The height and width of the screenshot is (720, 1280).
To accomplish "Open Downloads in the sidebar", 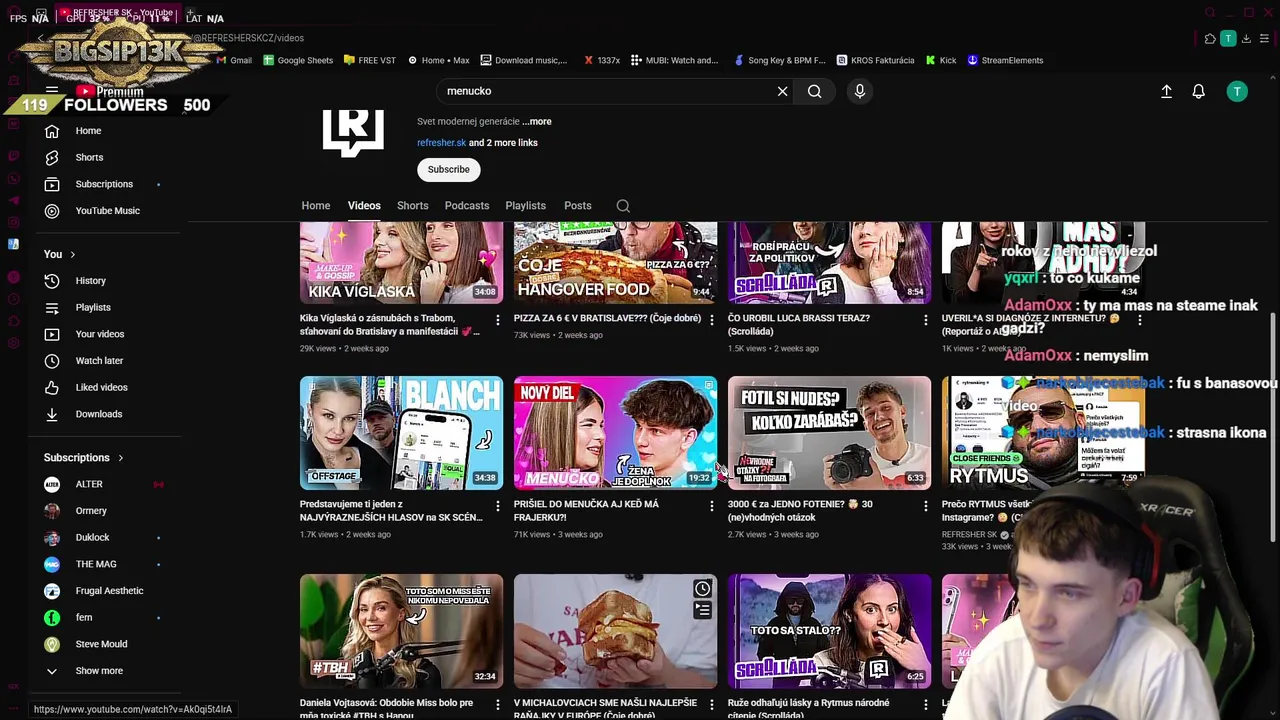I will (98, 414).
